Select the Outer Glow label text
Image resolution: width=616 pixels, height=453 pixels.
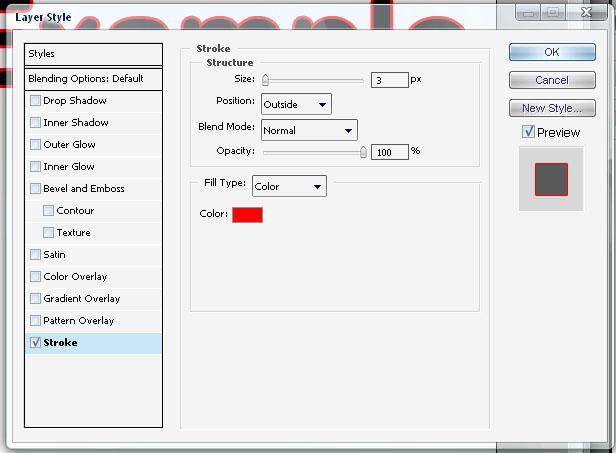[69, 145]
